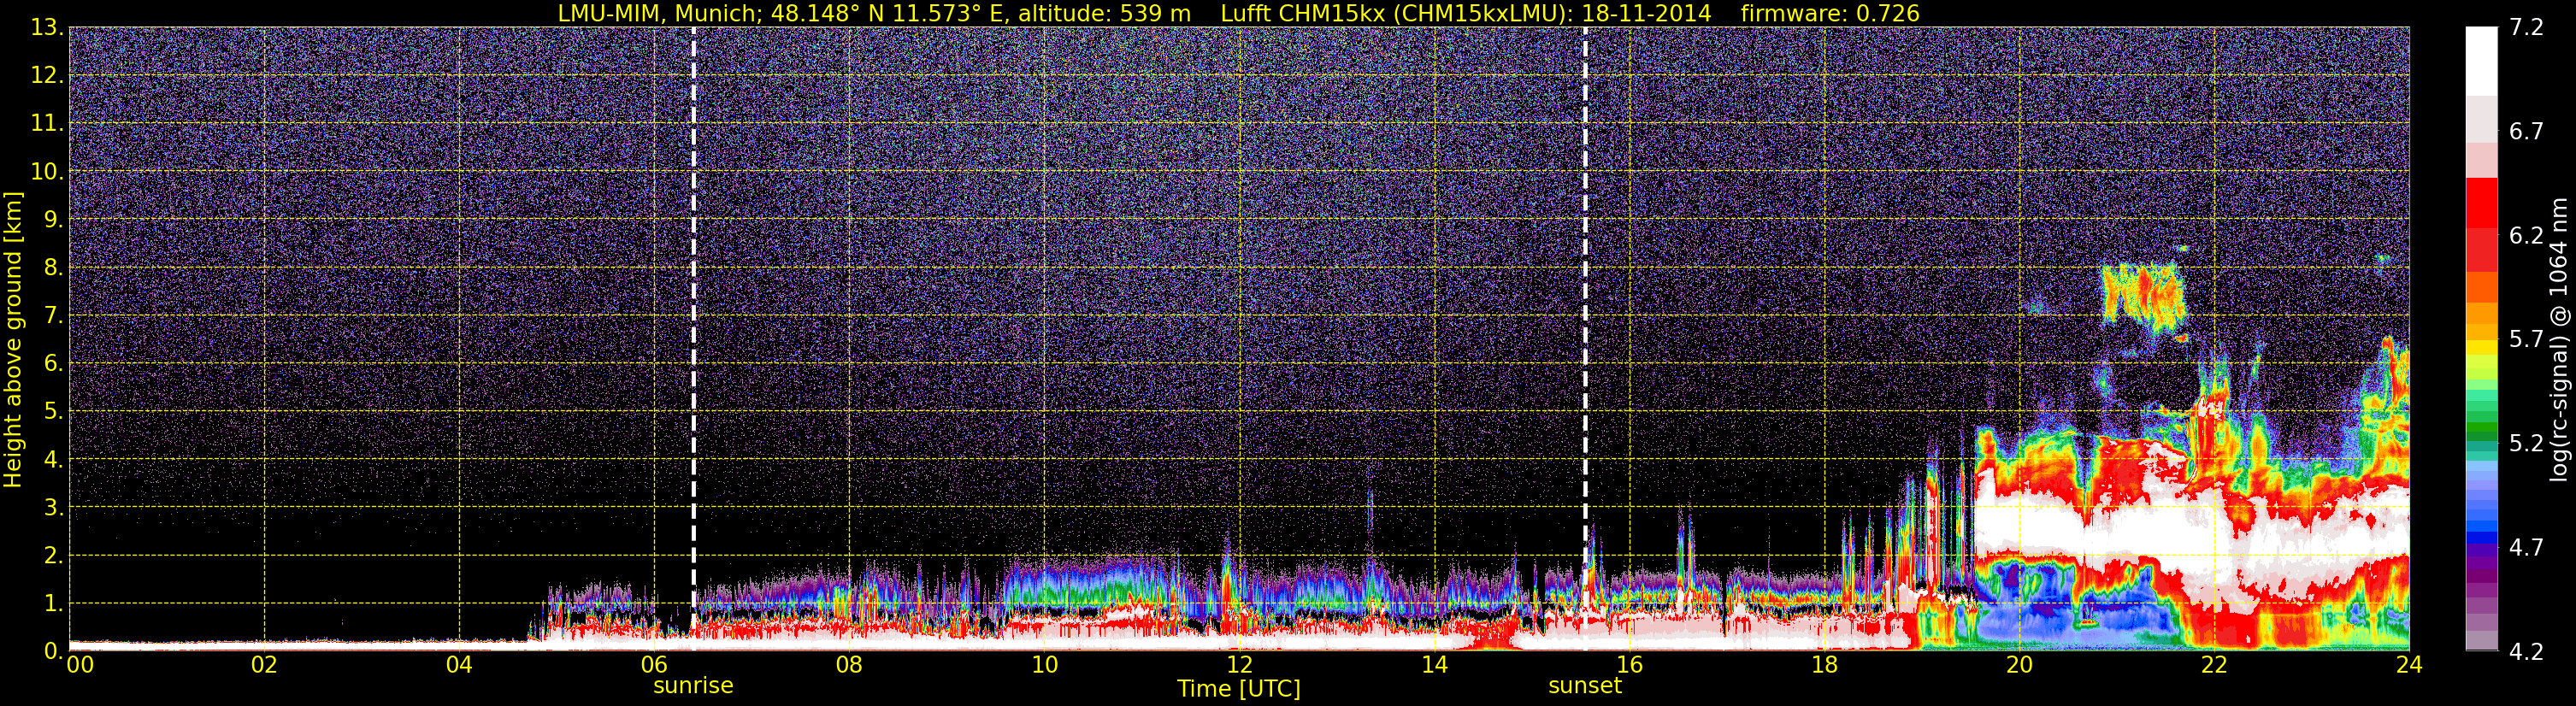Click the time axis tick label 24
Image resolution: width=2576 pixels, height=706 pixels.
click(x=2409, y=665)
